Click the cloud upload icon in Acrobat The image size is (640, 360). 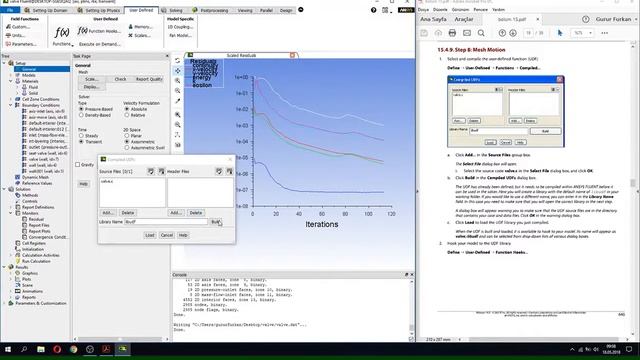pos(438,33)
